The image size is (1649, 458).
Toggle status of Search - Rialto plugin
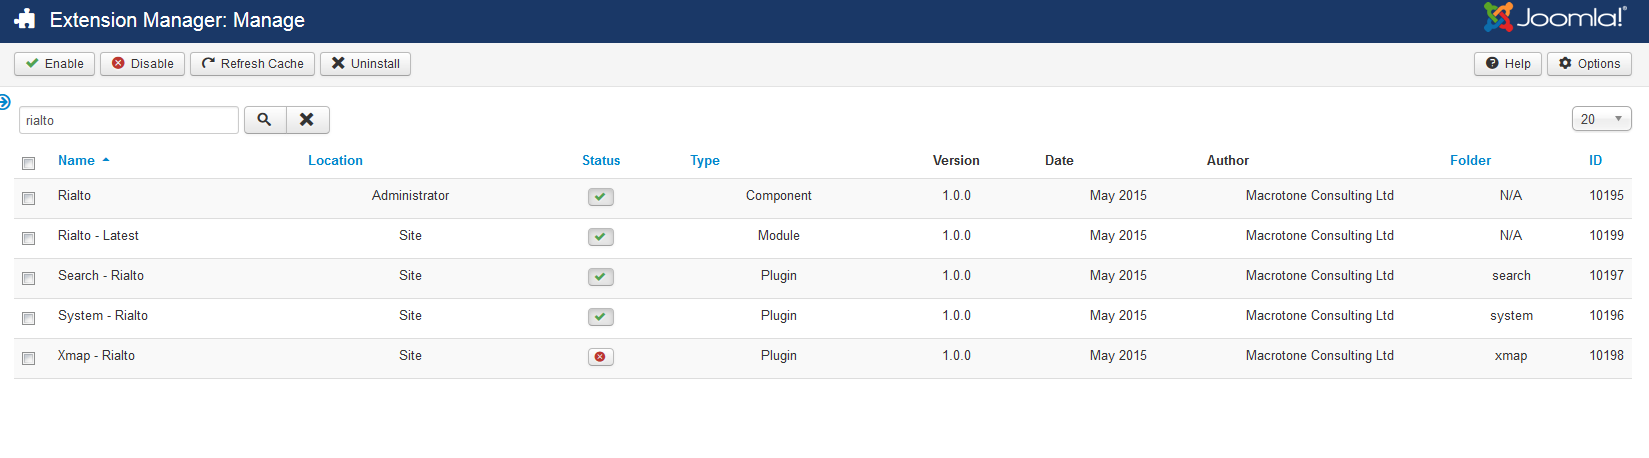600,277
